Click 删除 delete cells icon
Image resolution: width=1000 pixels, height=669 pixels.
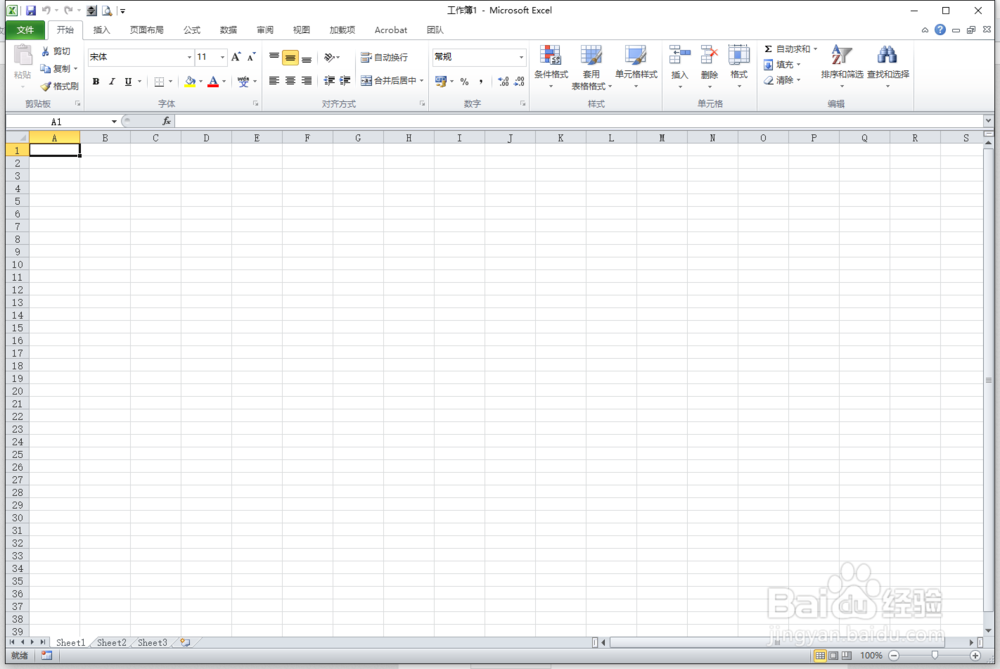709,66
